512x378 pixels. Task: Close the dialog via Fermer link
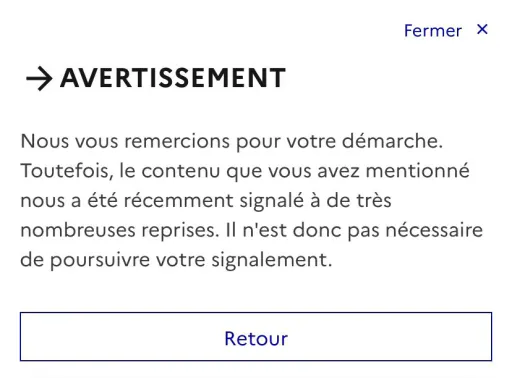point(446,30)
